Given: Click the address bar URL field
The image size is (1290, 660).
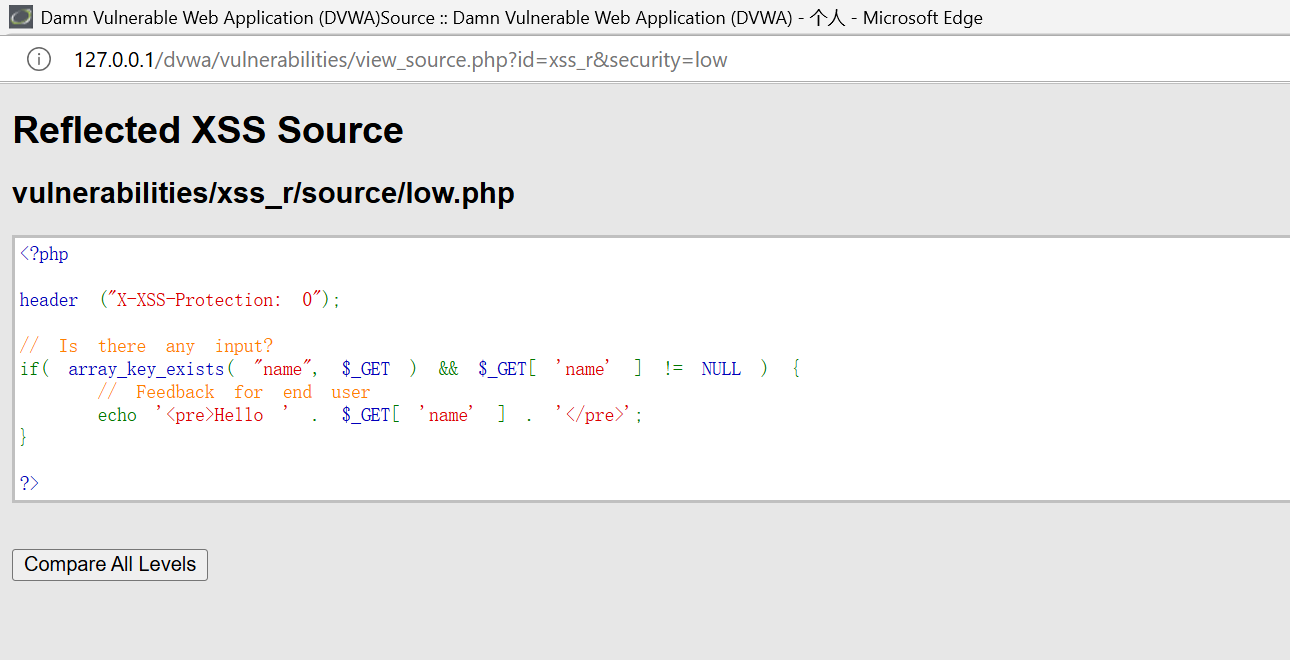Looking at the screenshot, I should pyautogui.click(x=401, y=60).
